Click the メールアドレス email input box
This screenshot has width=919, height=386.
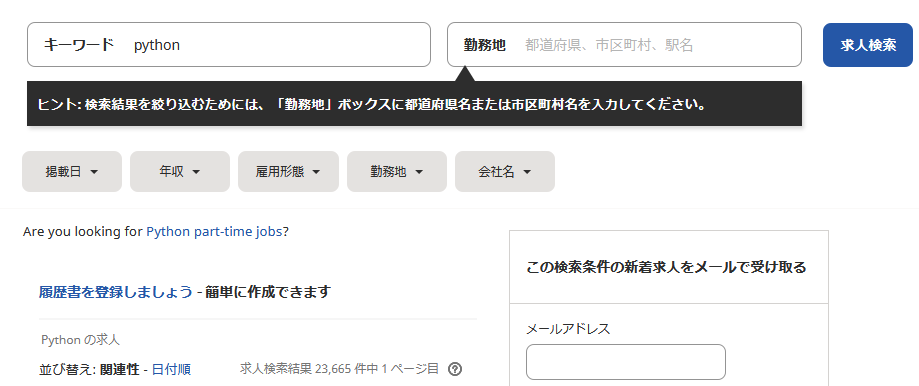click(625, 362)
